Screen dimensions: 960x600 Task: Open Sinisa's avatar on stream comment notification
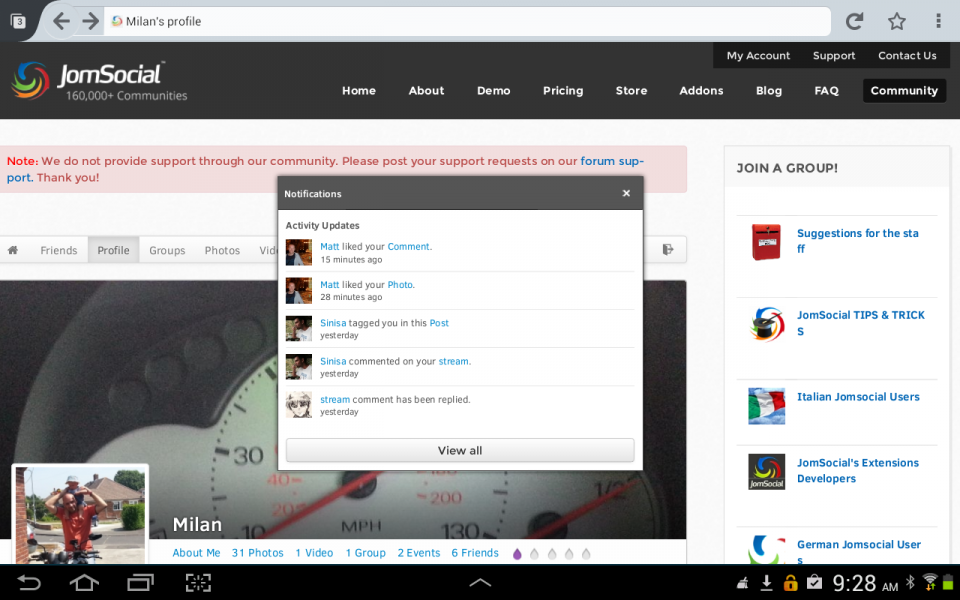(x=299, y=367)
